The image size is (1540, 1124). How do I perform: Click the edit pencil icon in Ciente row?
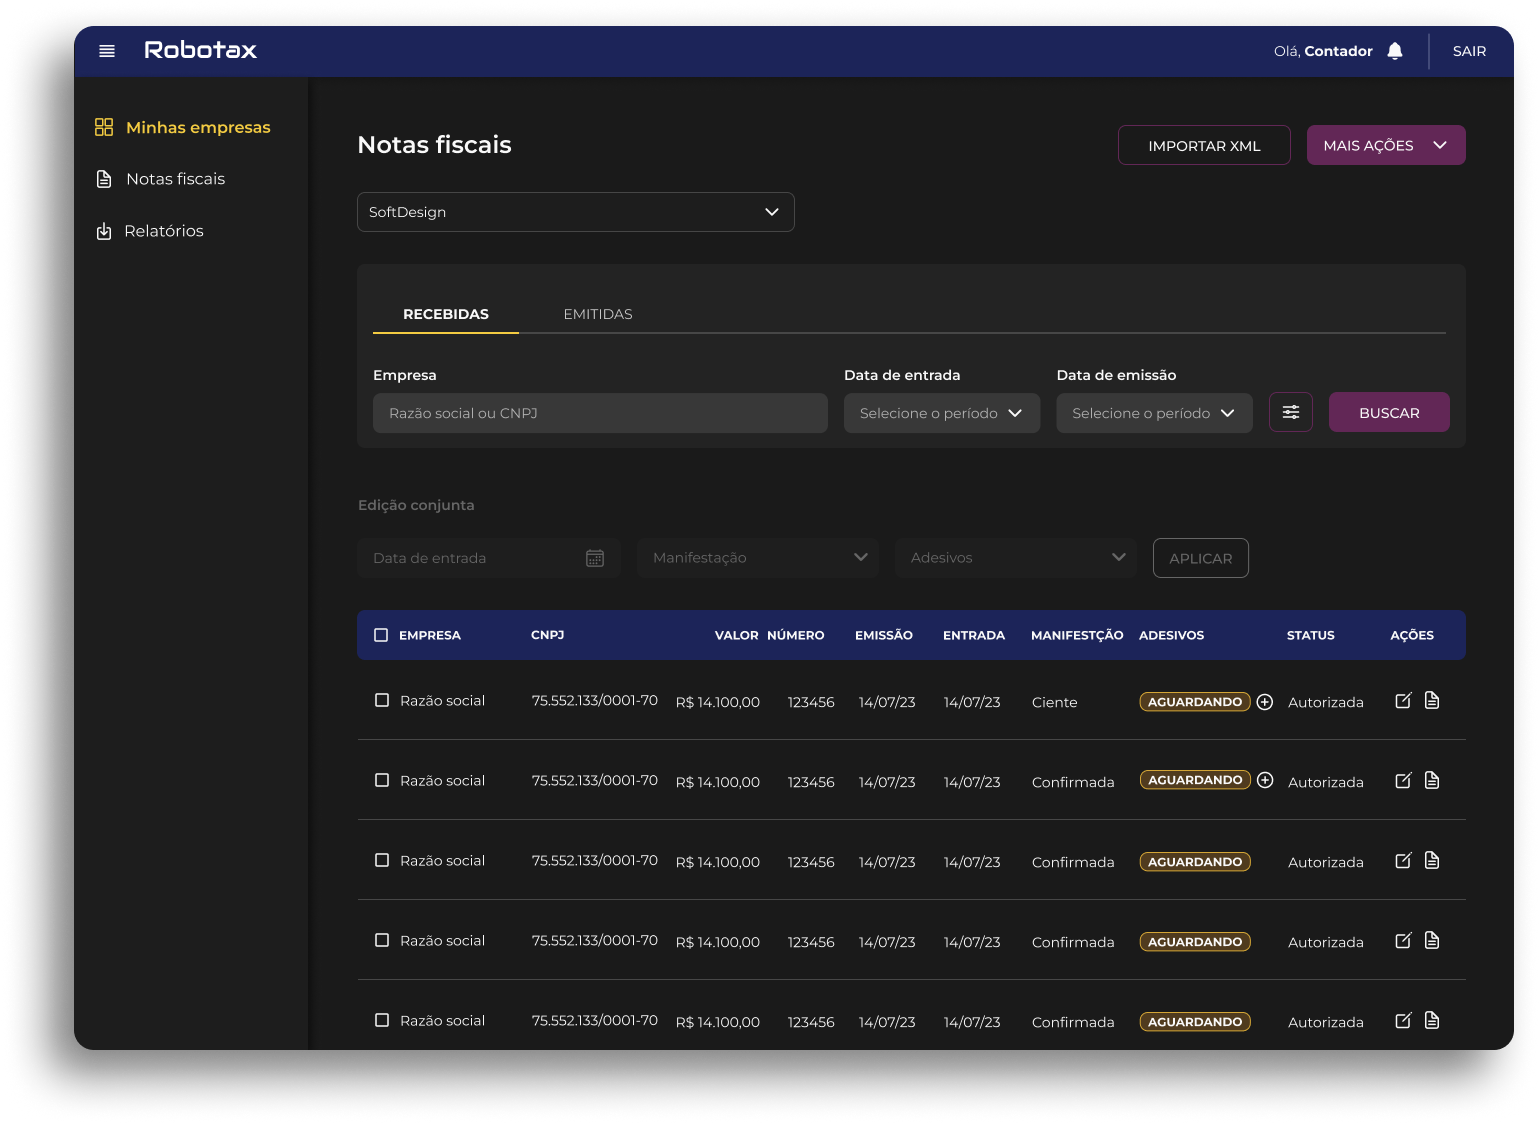1403,701
